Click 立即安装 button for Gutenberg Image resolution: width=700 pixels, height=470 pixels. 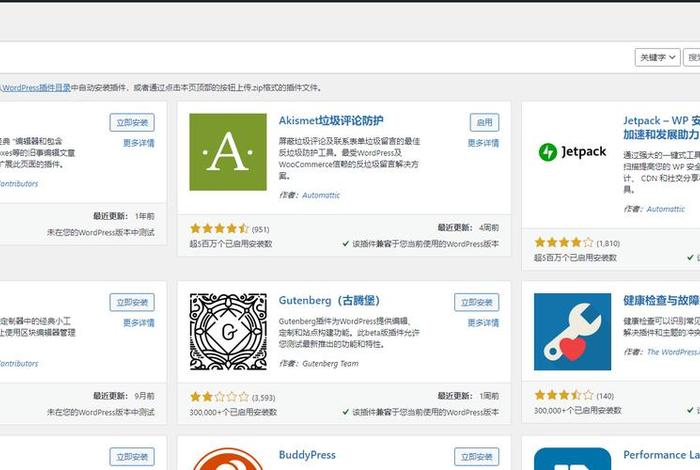476,302
